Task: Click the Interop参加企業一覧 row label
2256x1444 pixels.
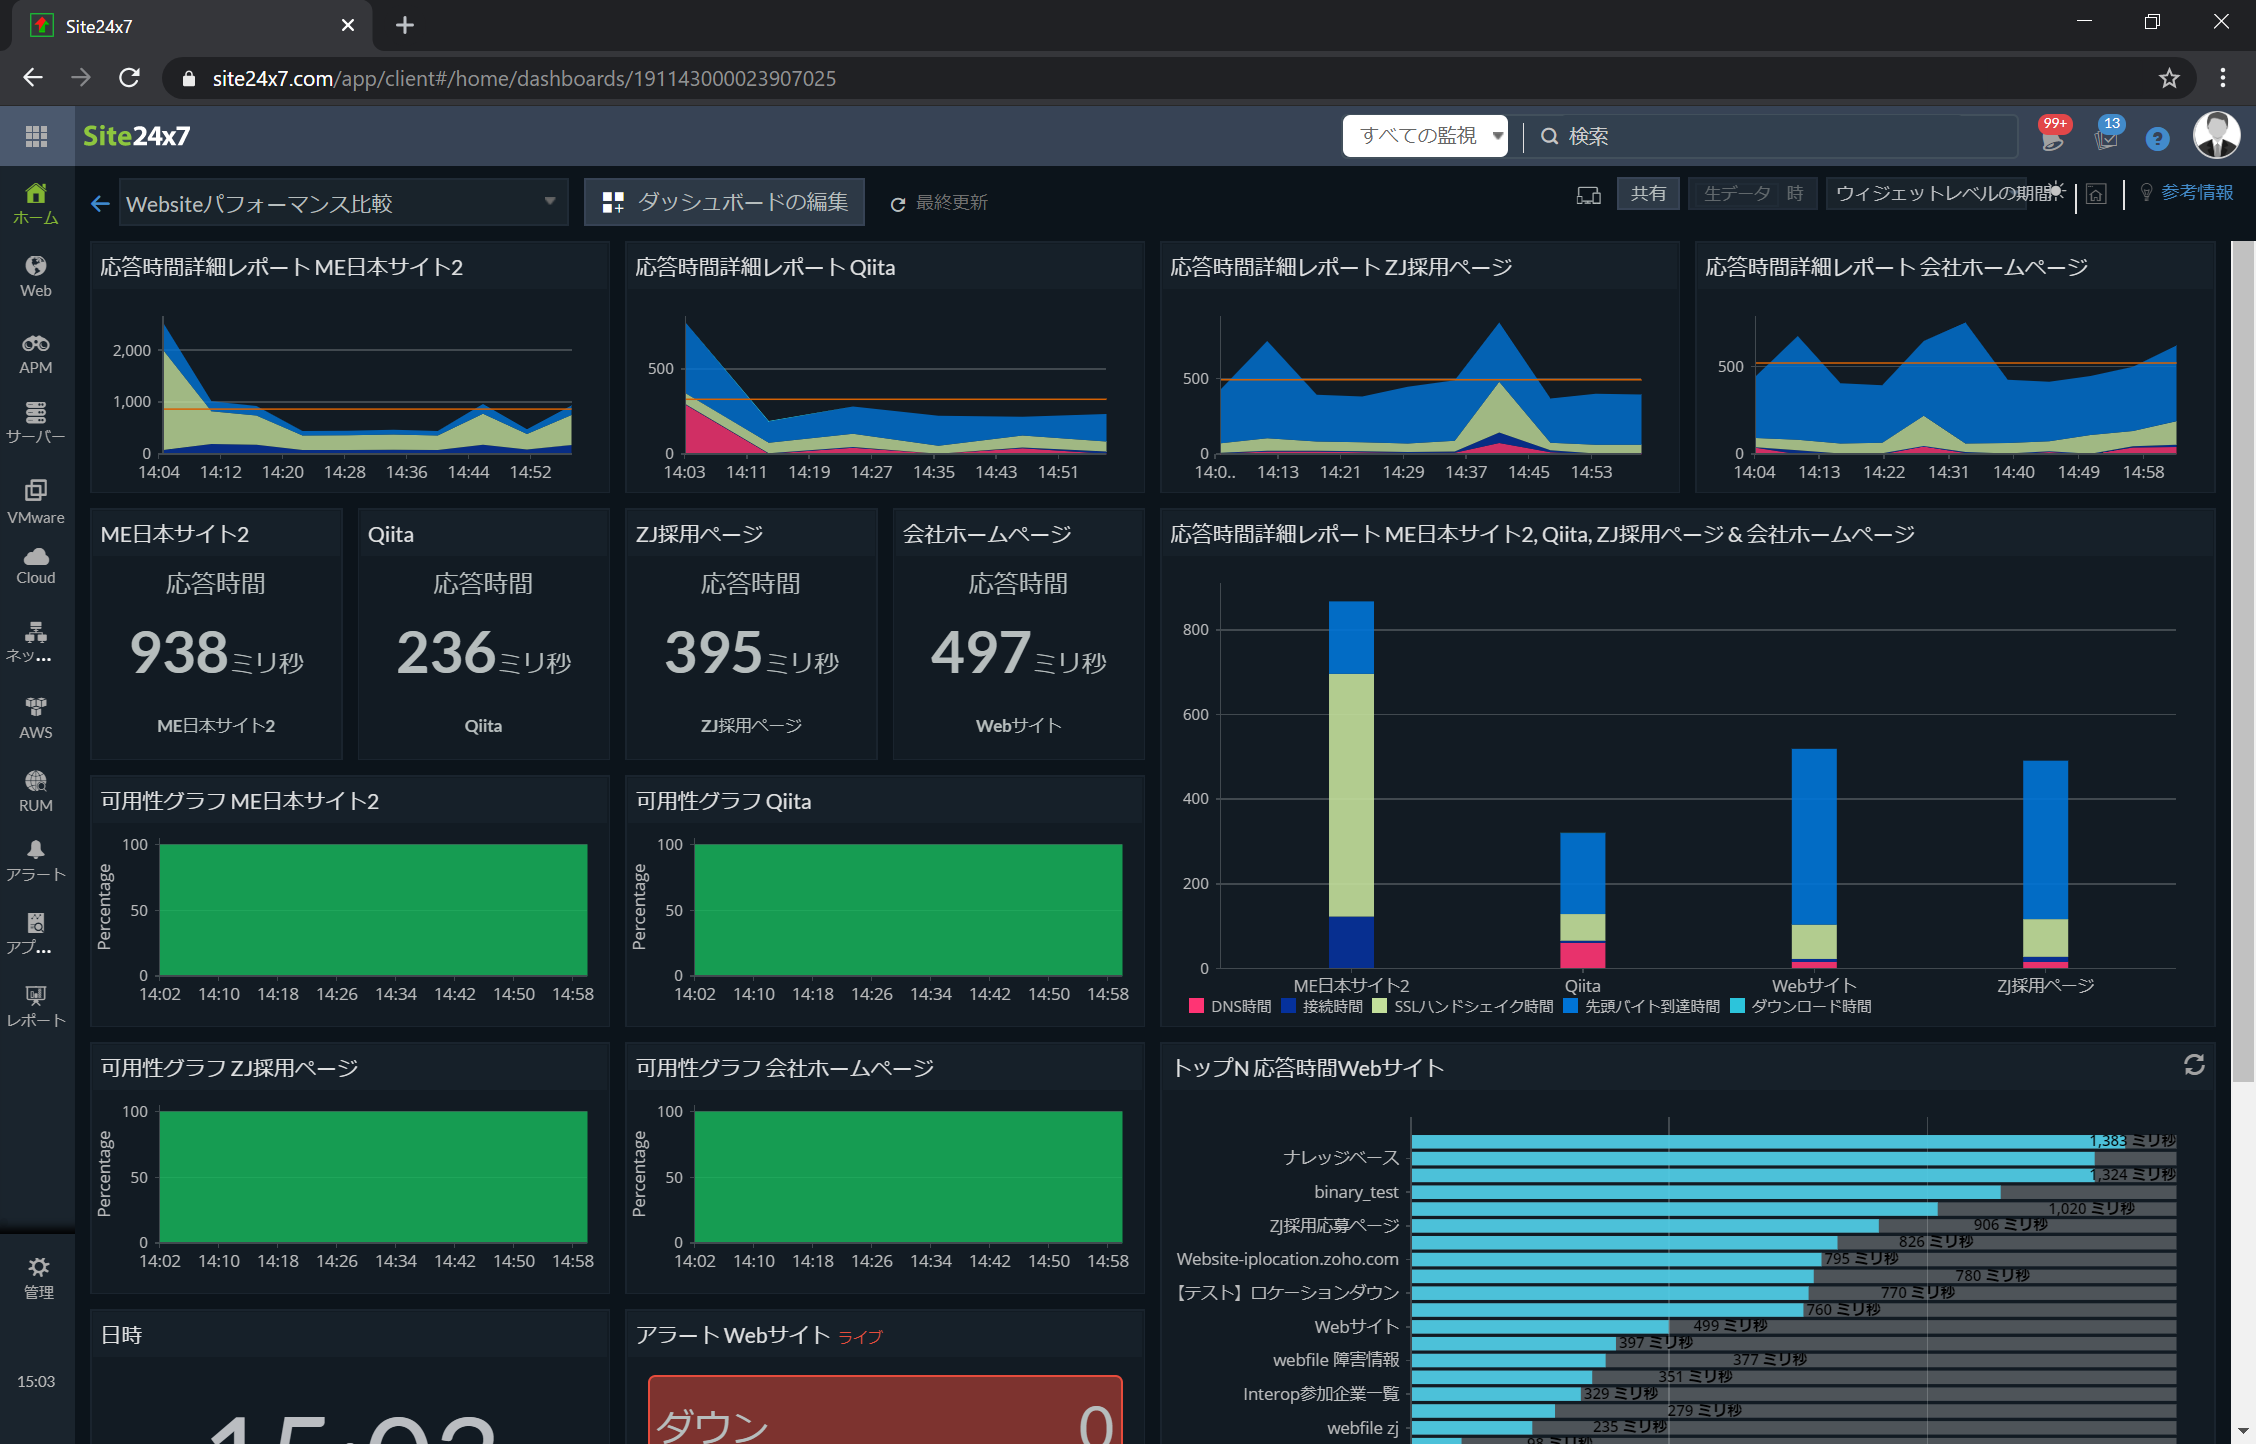Action: point(1321,1394)
